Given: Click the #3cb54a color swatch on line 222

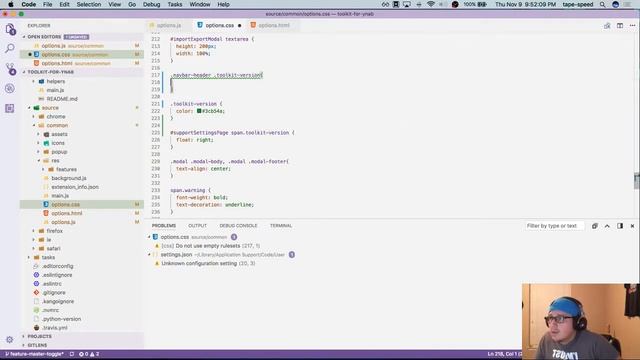Looking at the screenshot, I should click(x=199, y=111).
